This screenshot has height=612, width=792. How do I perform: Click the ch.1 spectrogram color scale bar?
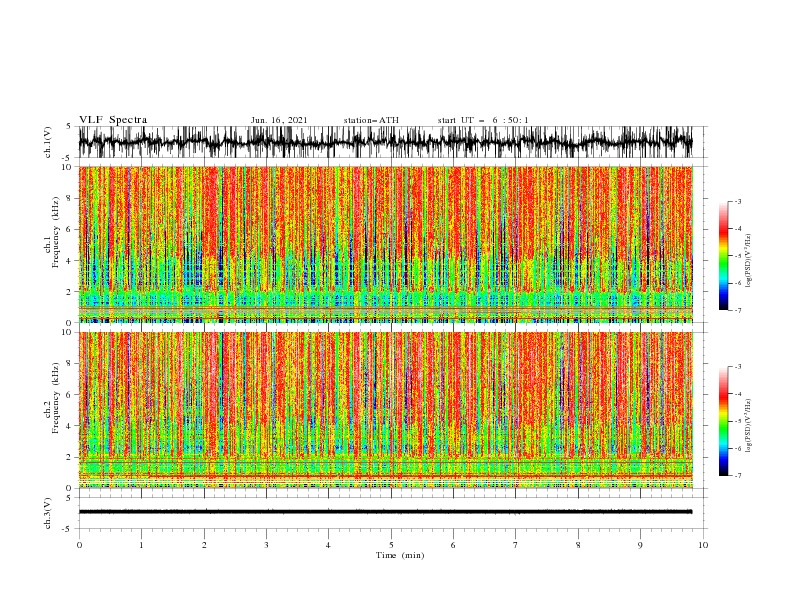pos(723,256)
